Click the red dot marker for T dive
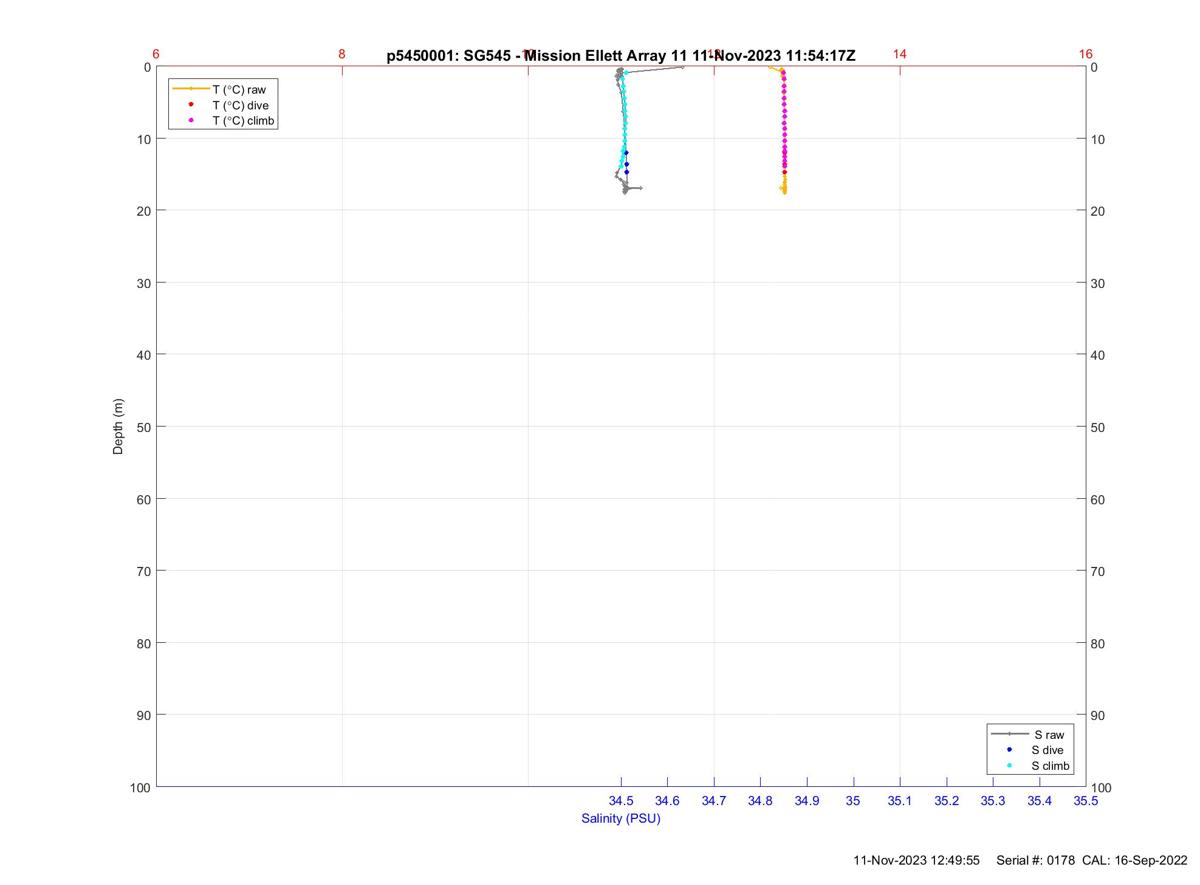The width and height of the screenshot is (1200, 885). pyautogui.click(x=190, y=105)
